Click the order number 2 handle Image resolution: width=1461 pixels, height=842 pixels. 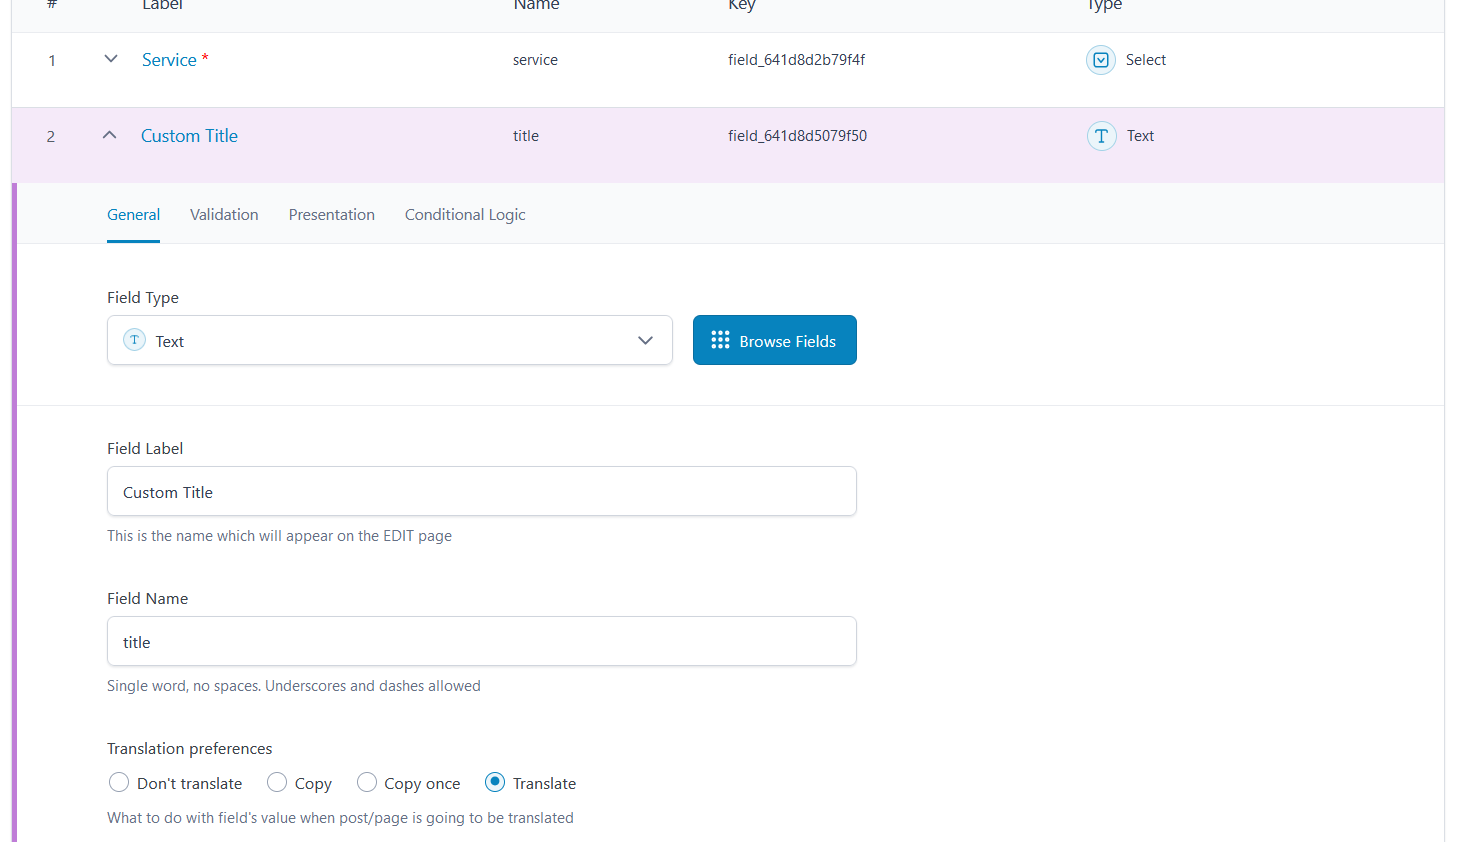(x=51, y=137)
